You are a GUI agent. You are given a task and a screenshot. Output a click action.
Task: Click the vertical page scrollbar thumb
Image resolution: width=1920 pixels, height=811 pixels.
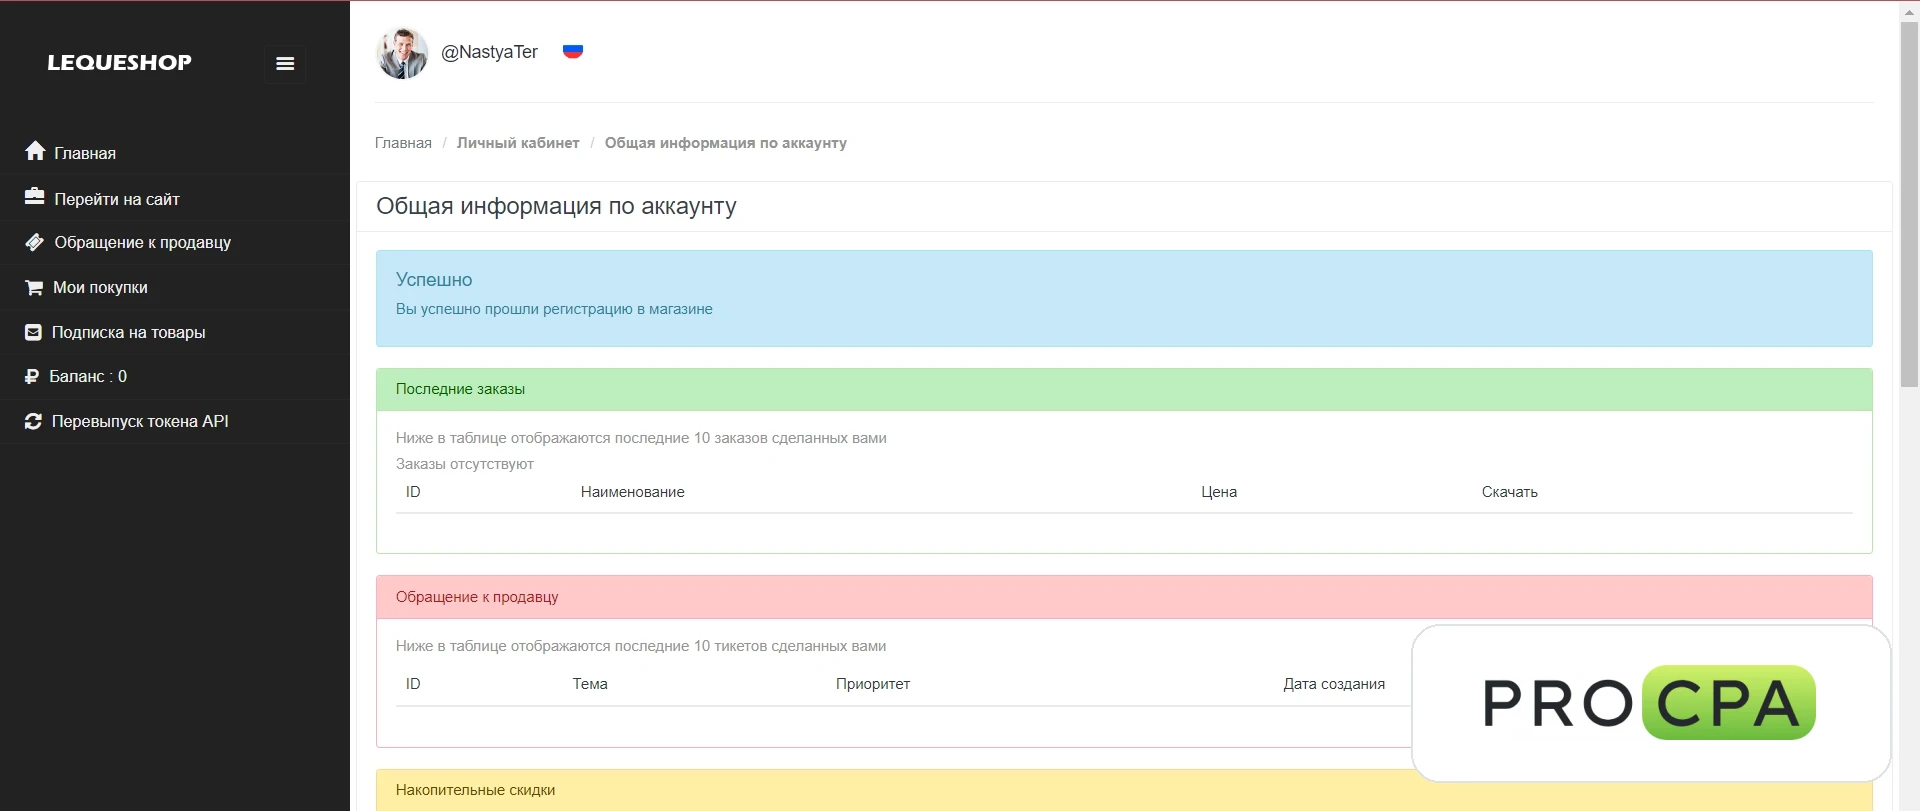pos(1909,205)
